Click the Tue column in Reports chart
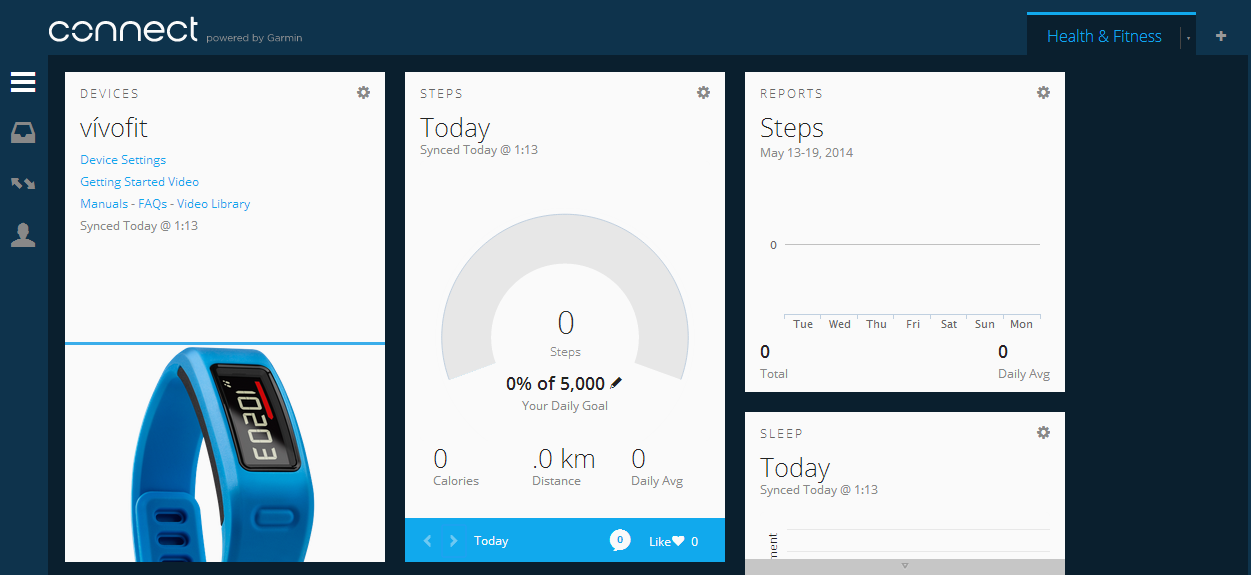The image size is (1251, 575). pyautogui.click(x=803, y=324)
